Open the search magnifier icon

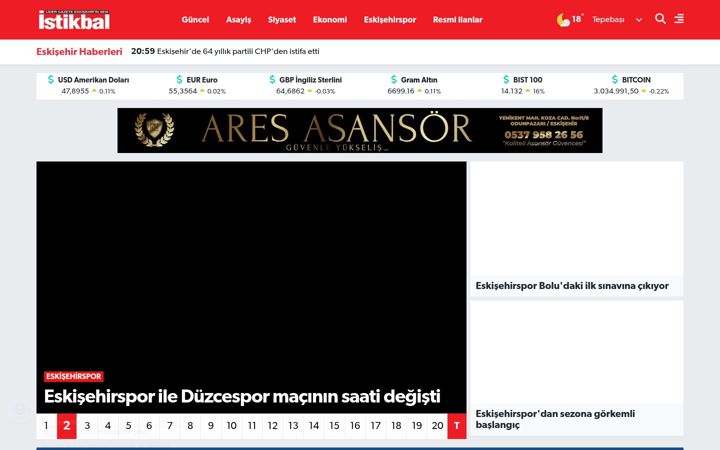coord(660,19)
